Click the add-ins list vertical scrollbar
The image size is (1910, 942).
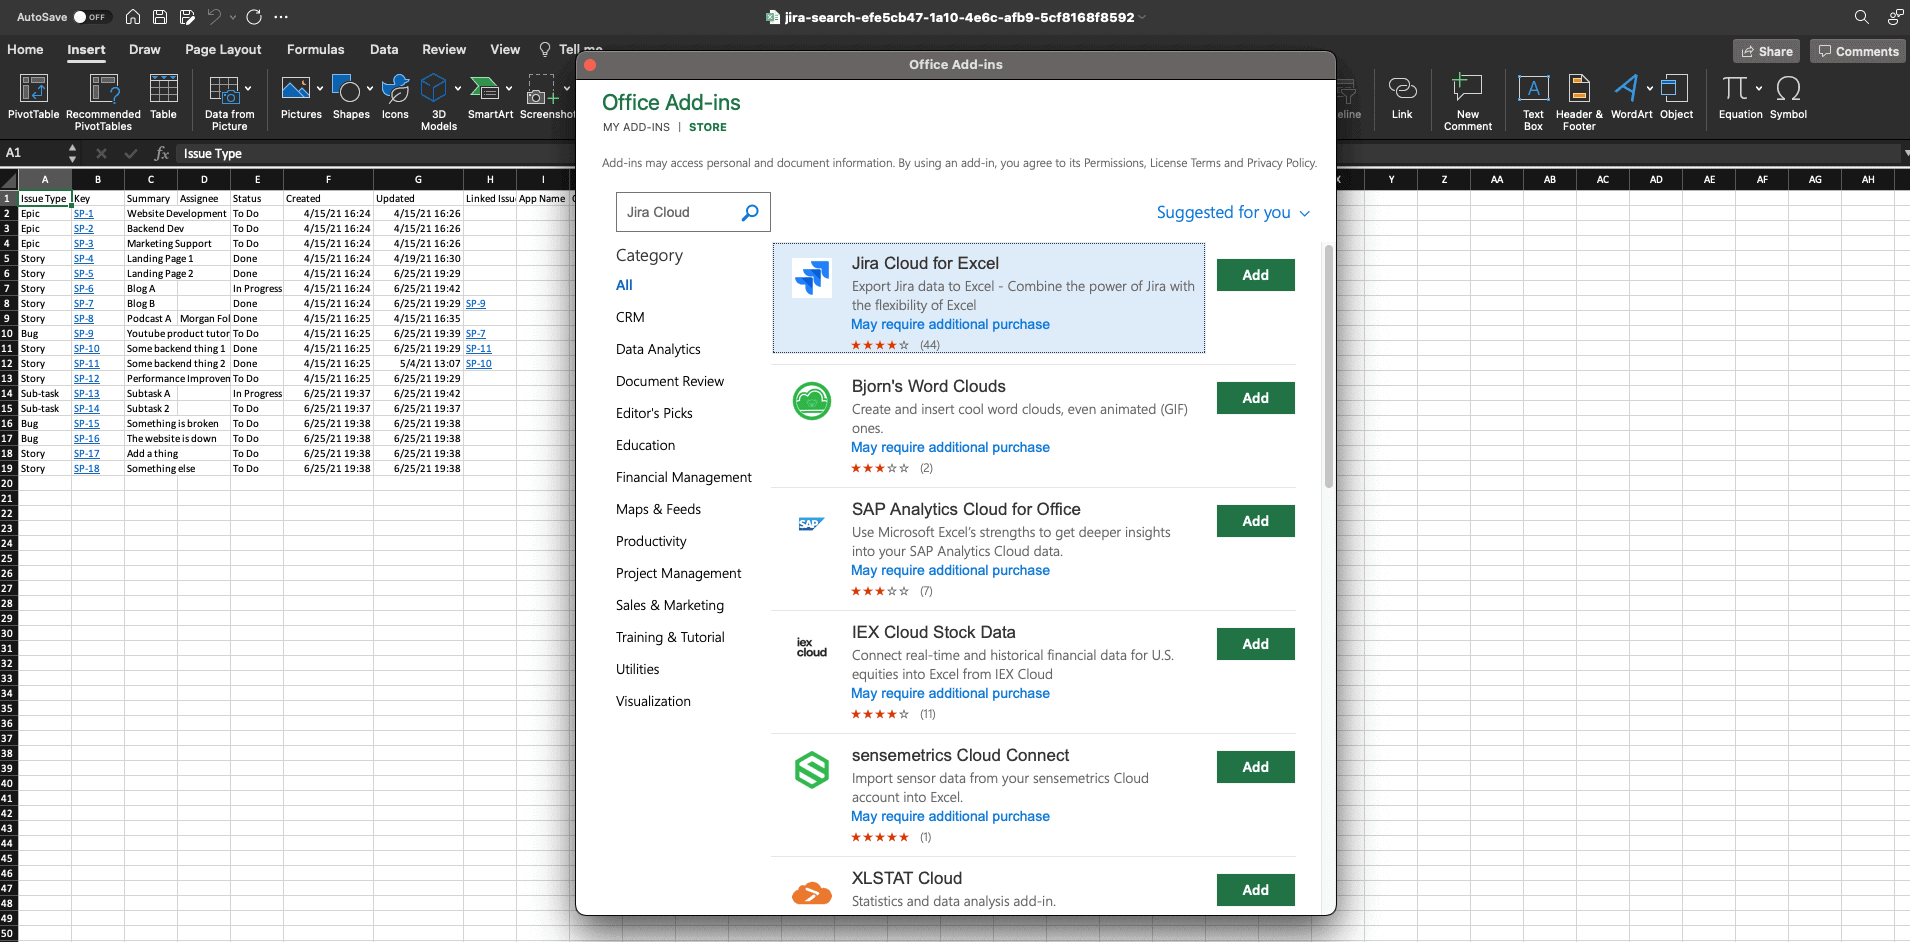(1328, 366)
